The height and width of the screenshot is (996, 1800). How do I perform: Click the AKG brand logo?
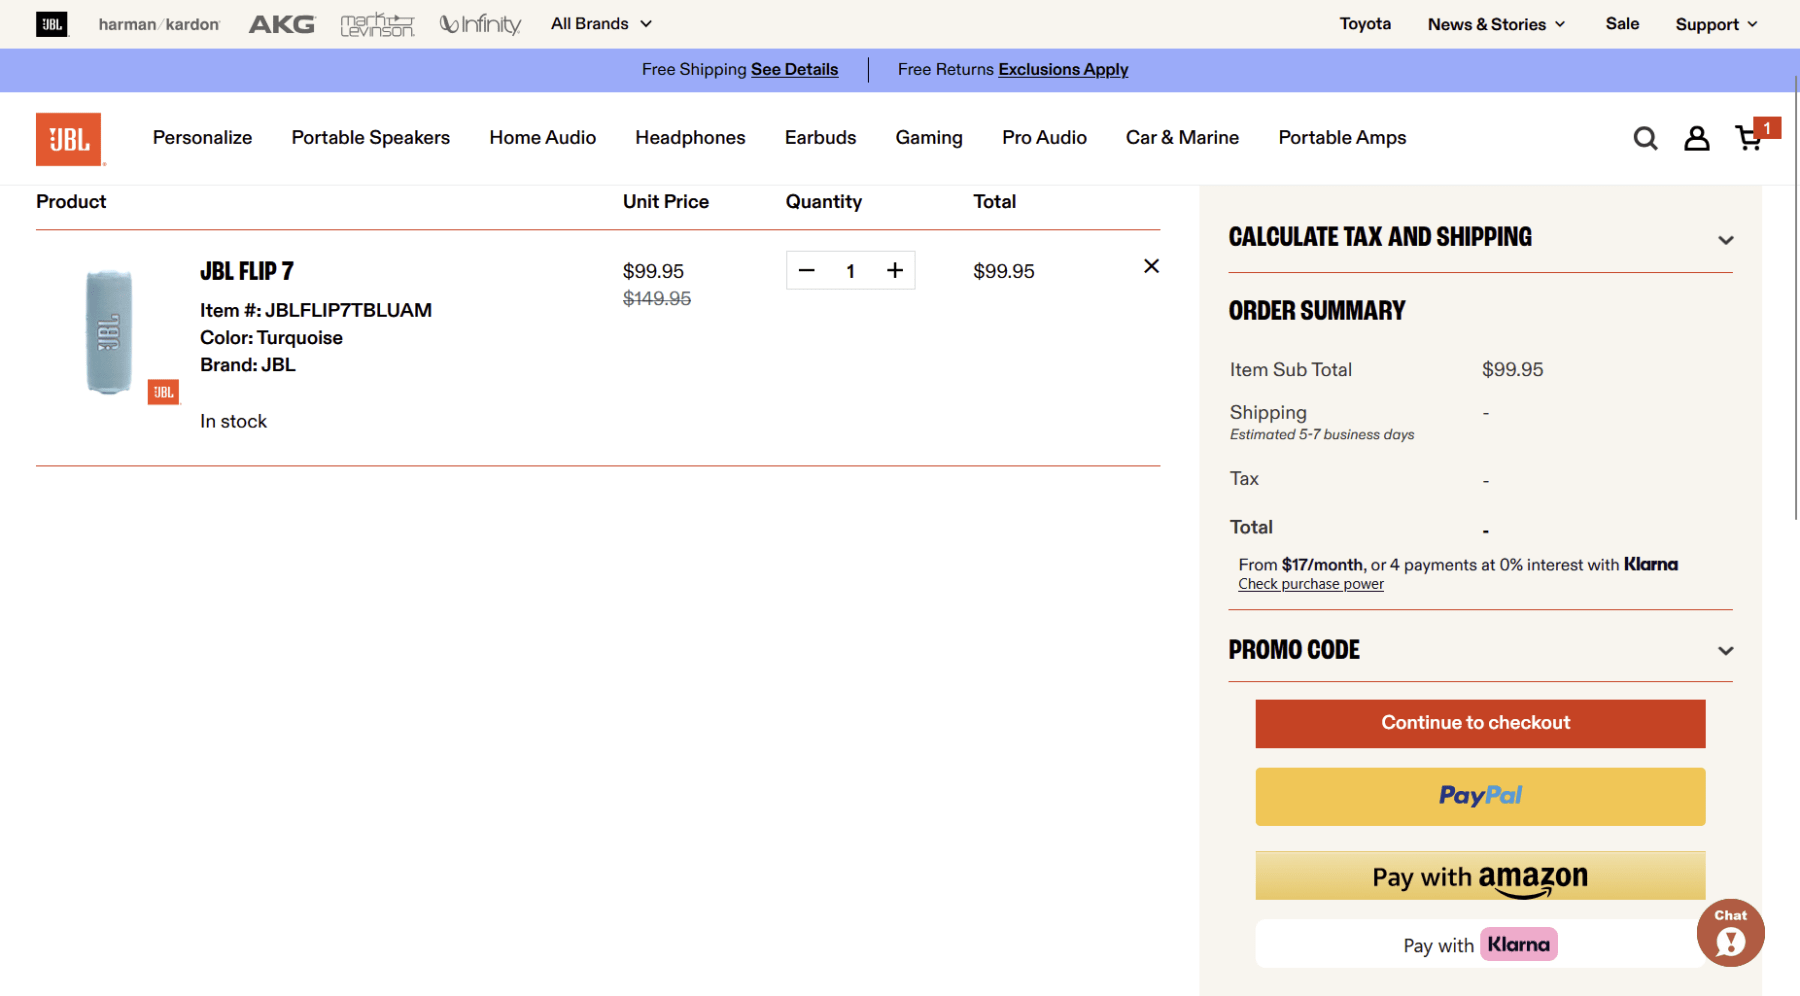[x=280, y=23]
